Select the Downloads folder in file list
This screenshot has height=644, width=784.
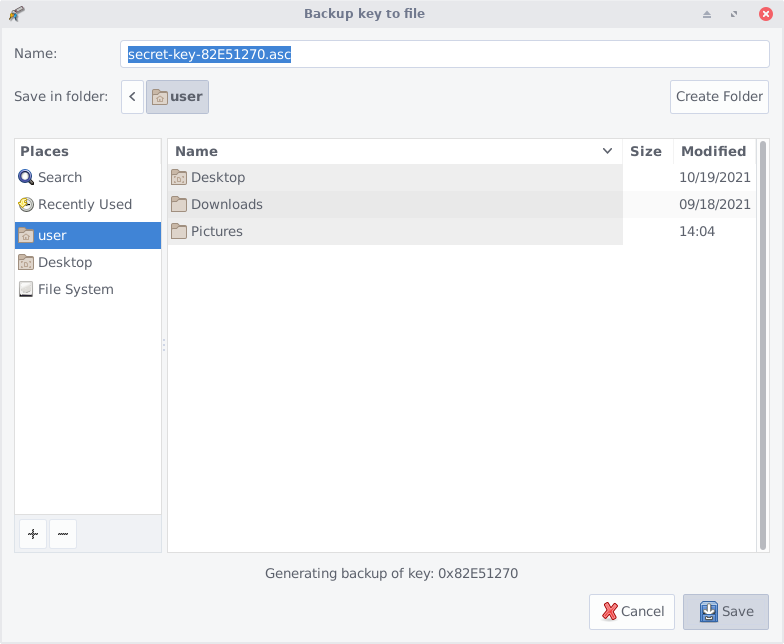pyautogui.click(x=226, y=204)
